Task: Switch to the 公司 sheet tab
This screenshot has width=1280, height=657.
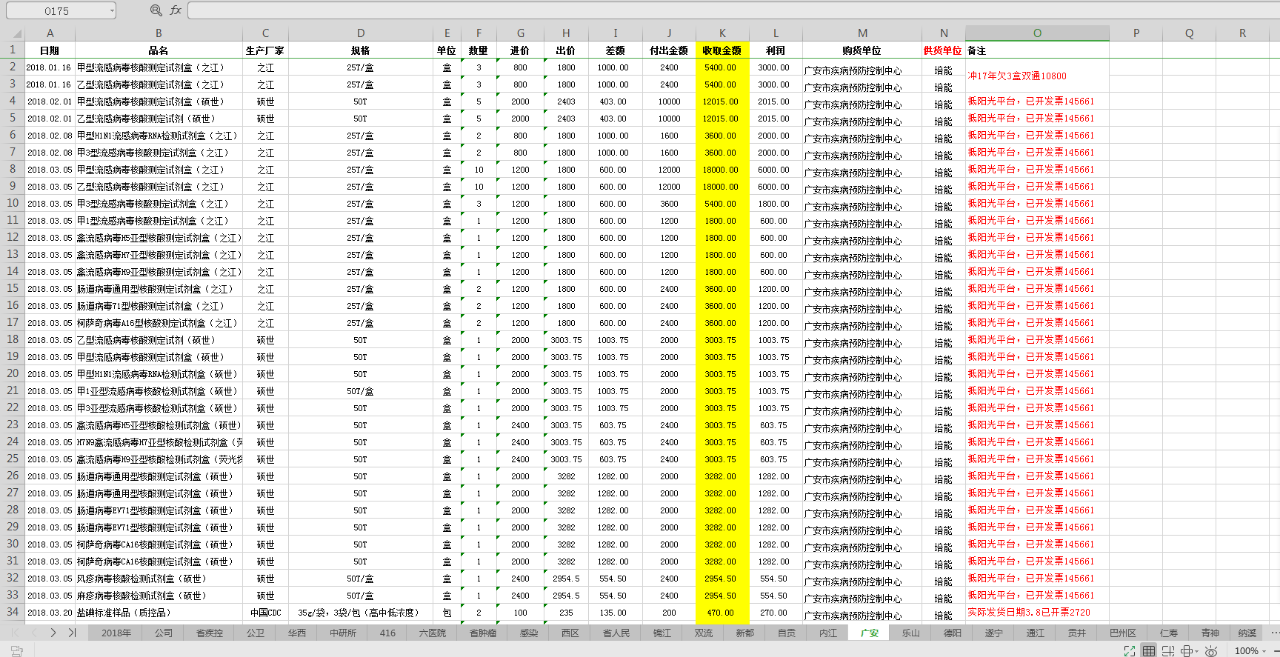Action: click(x=163, y=633)
